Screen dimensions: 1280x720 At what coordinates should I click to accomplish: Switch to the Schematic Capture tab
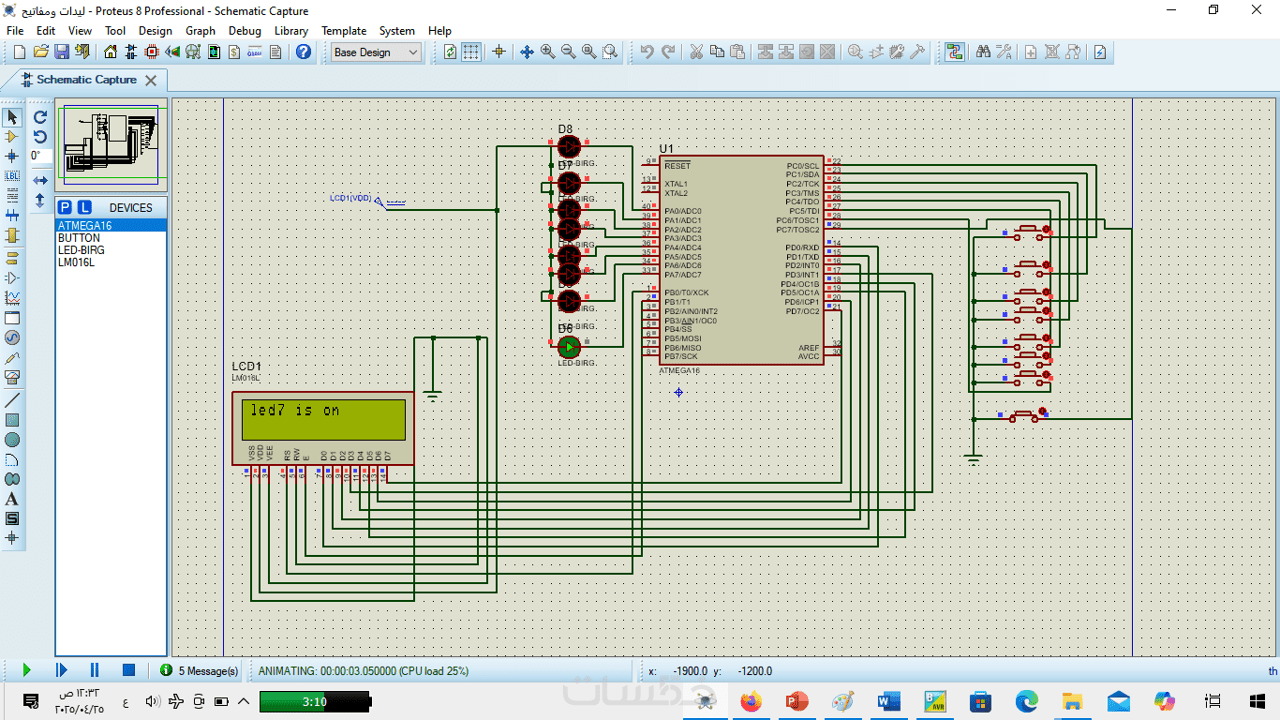[x=86, y=80]
